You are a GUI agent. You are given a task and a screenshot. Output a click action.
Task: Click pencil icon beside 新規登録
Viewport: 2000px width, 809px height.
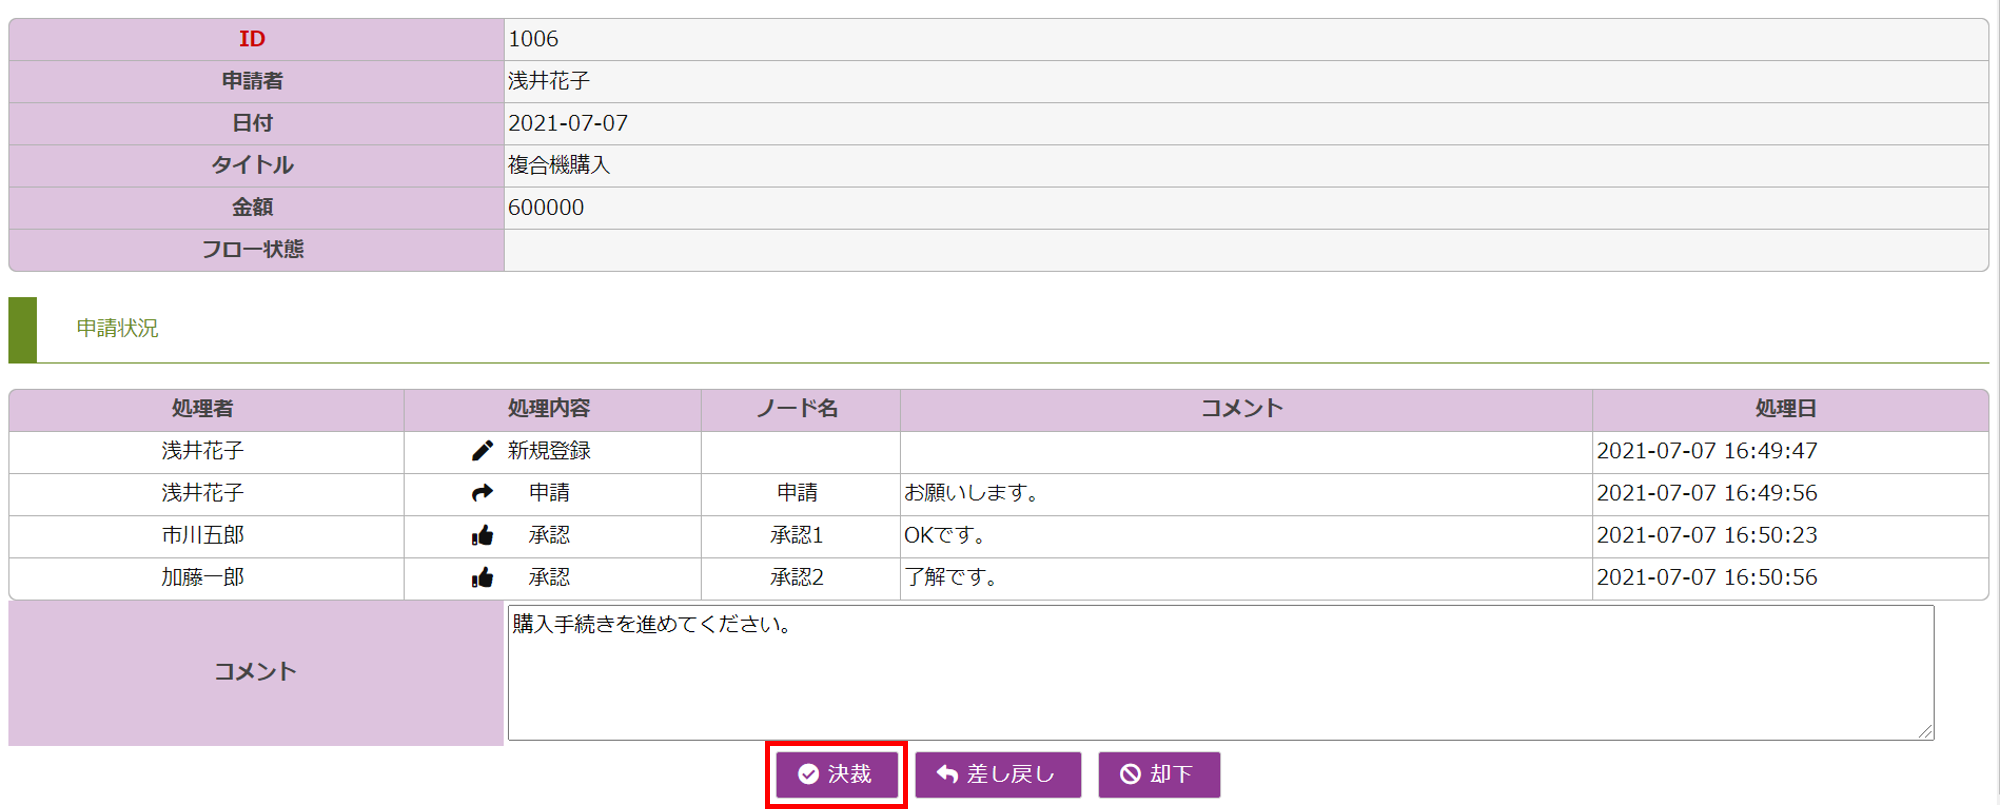tap(482, 451)
